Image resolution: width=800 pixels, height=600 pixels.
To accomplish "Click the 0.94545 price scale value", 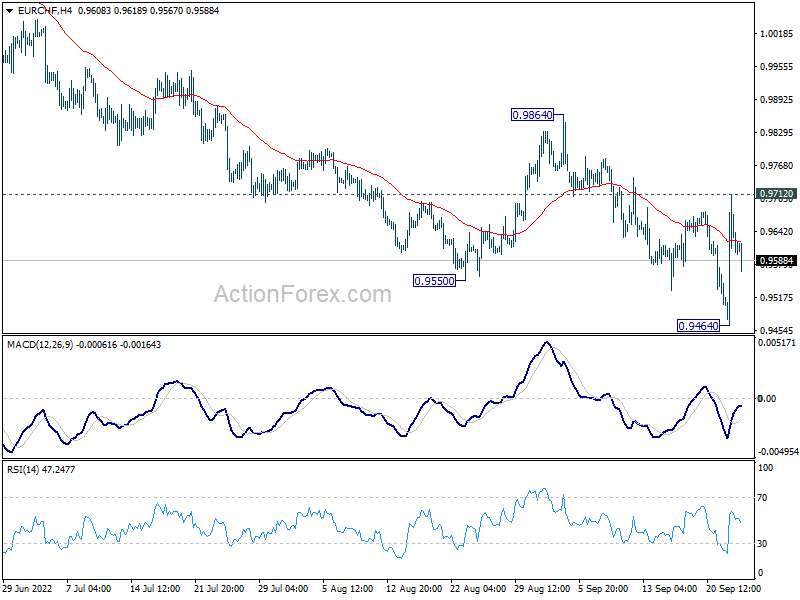I will tap(777, 331).
